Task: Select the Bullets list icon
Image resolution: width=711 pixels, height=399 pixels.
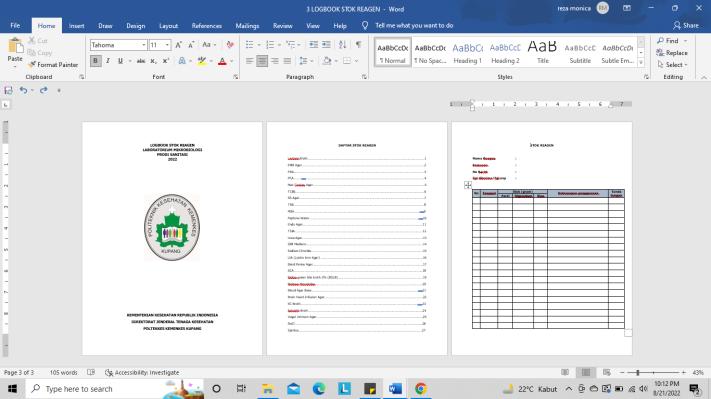Action: pyautogui.click(x=249, y=44)
